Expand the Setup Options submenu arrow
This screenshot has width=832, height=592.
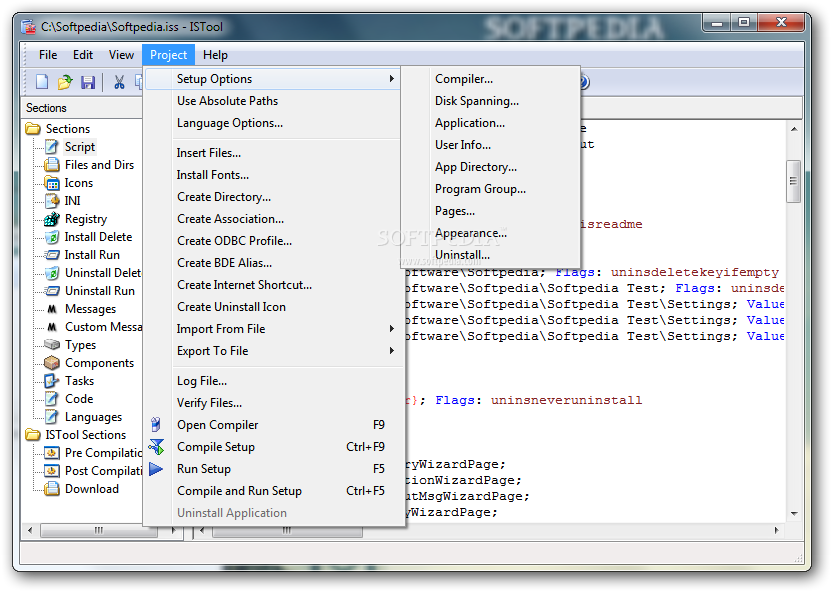click(x=392, y=79)
